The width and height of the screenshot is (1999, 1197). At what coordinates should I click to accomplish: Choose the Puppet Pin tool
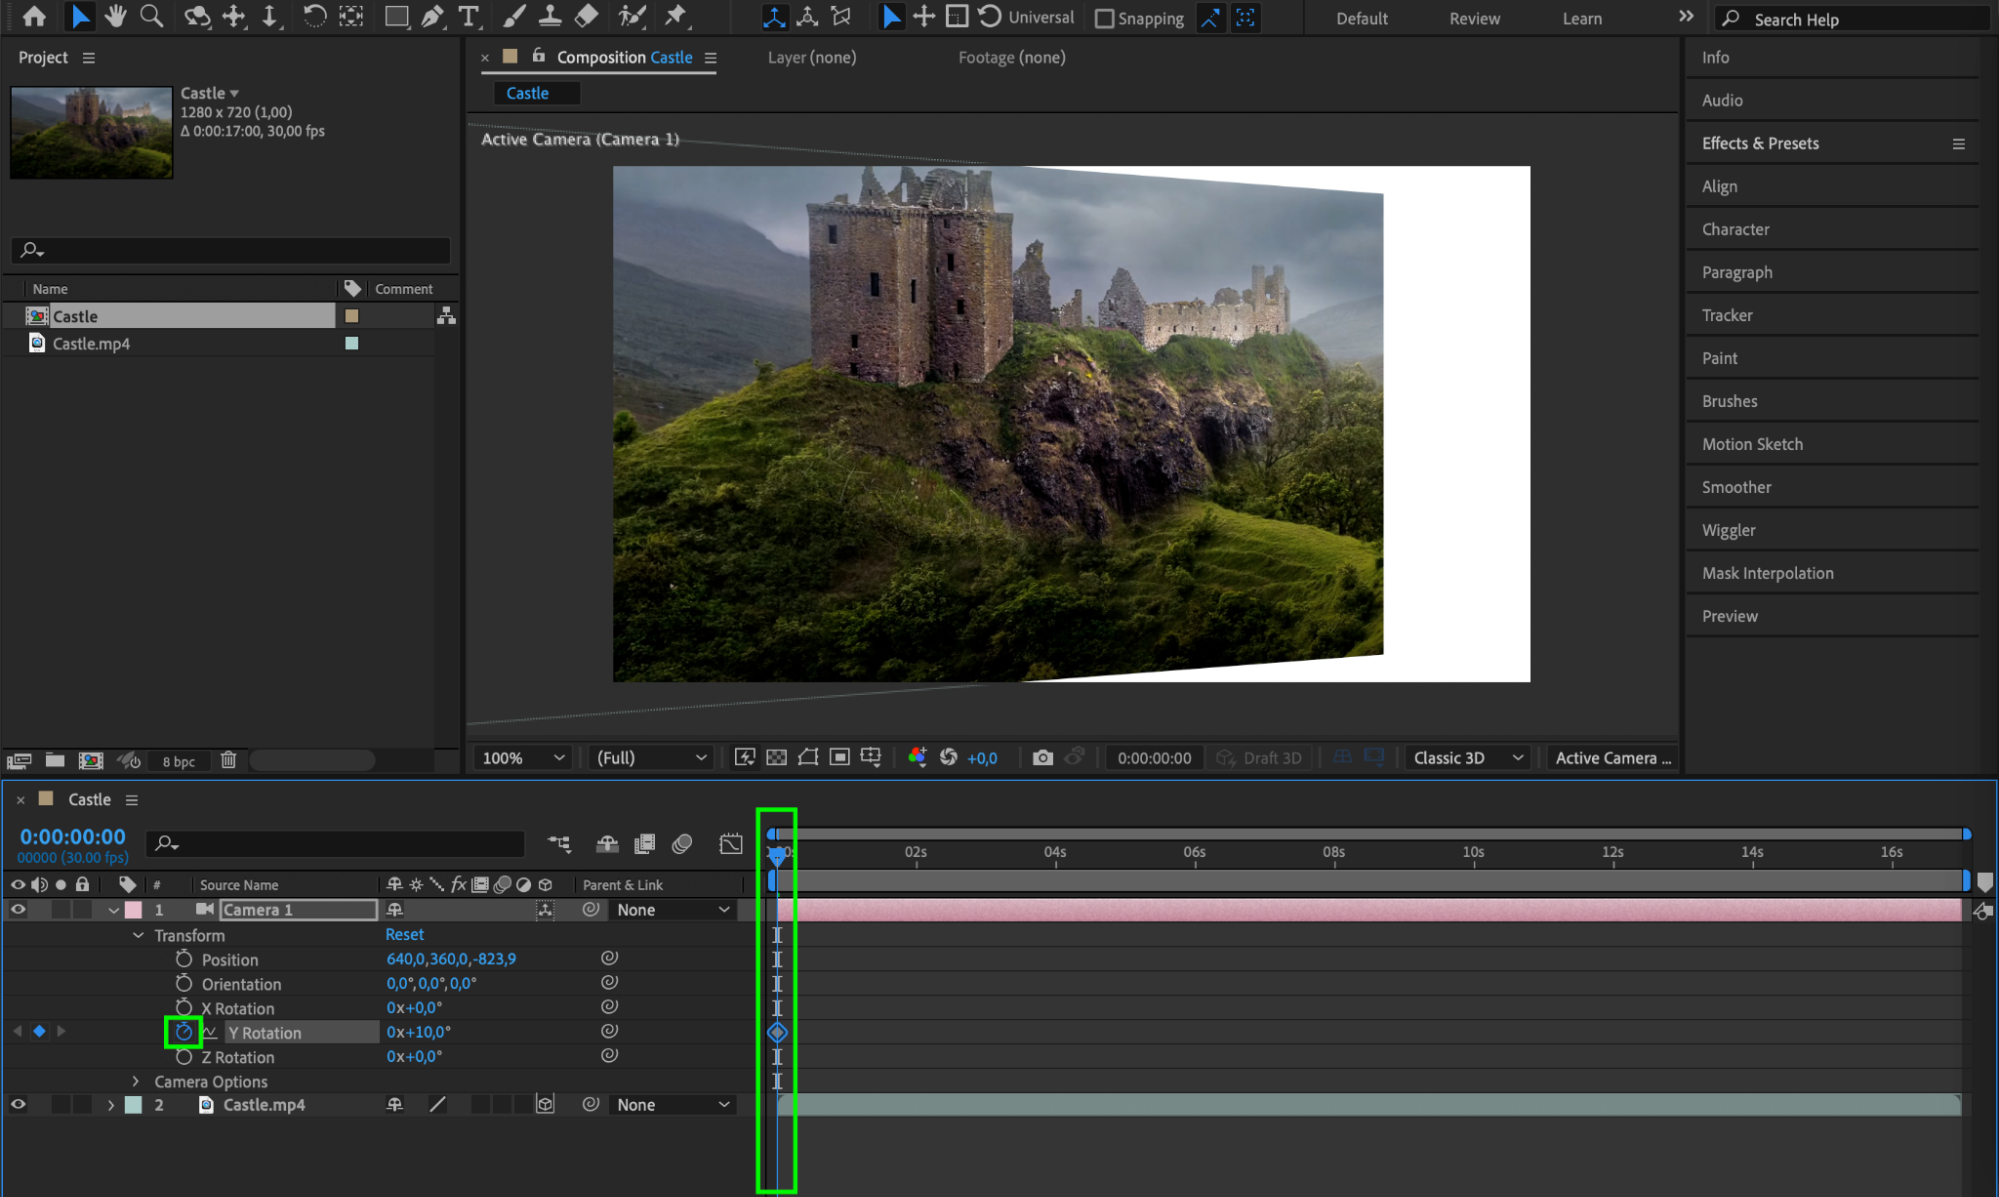click(676, 16)
